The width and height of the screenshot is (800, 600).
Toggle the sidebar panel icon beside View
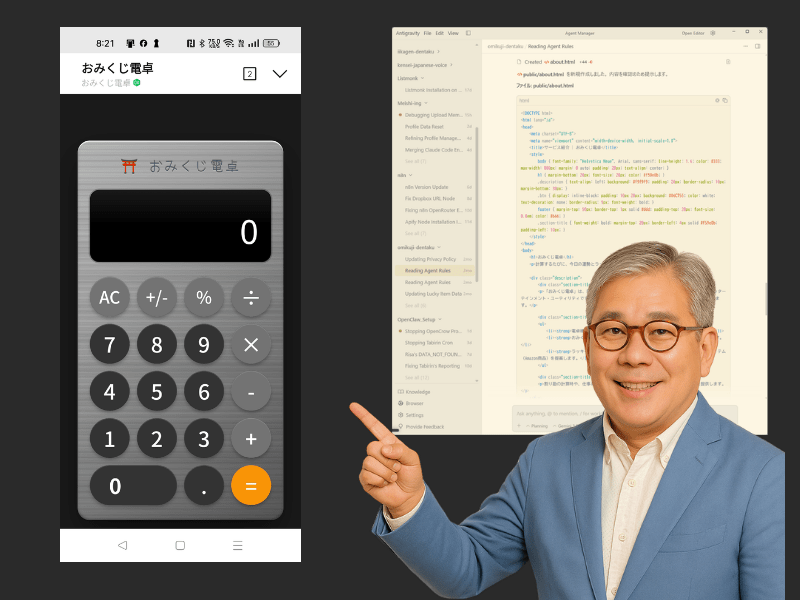tap(468, 33)
